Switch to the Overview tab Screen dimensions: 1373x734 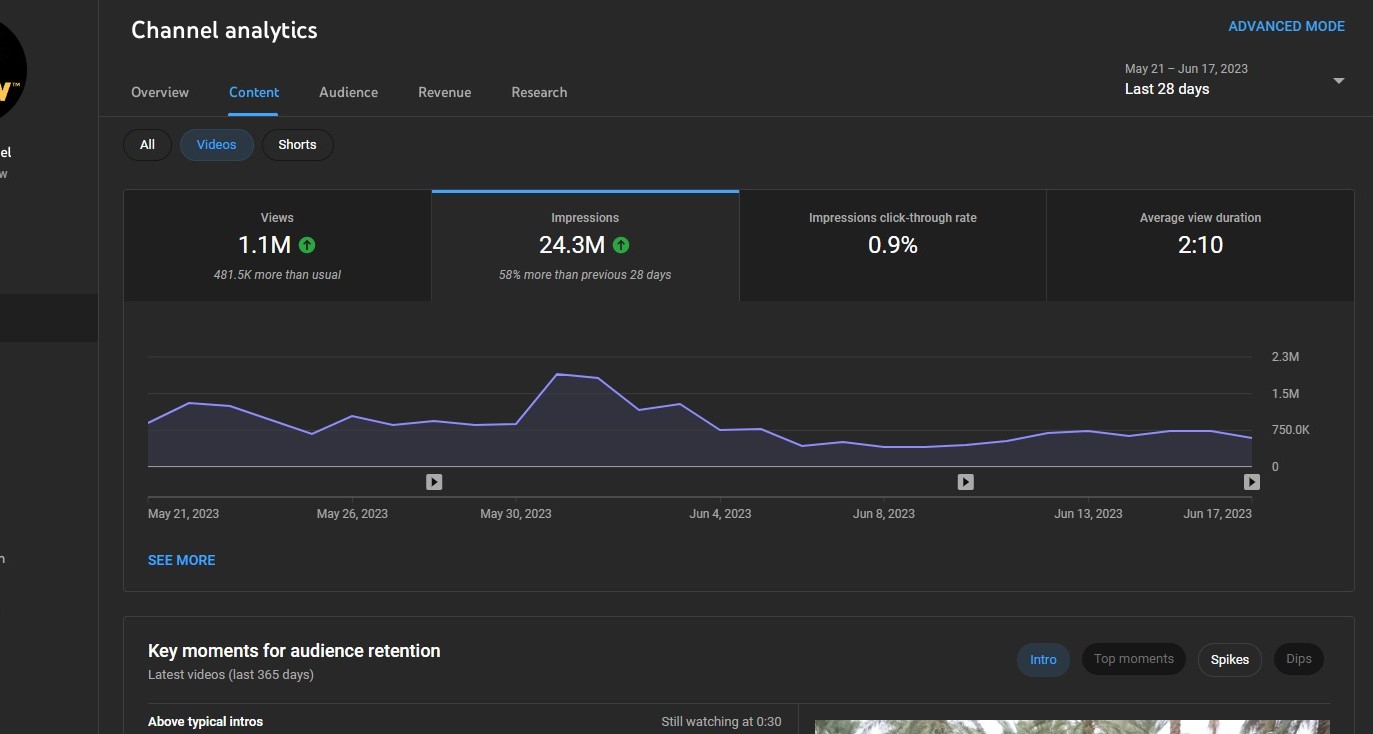pos(160,92)
